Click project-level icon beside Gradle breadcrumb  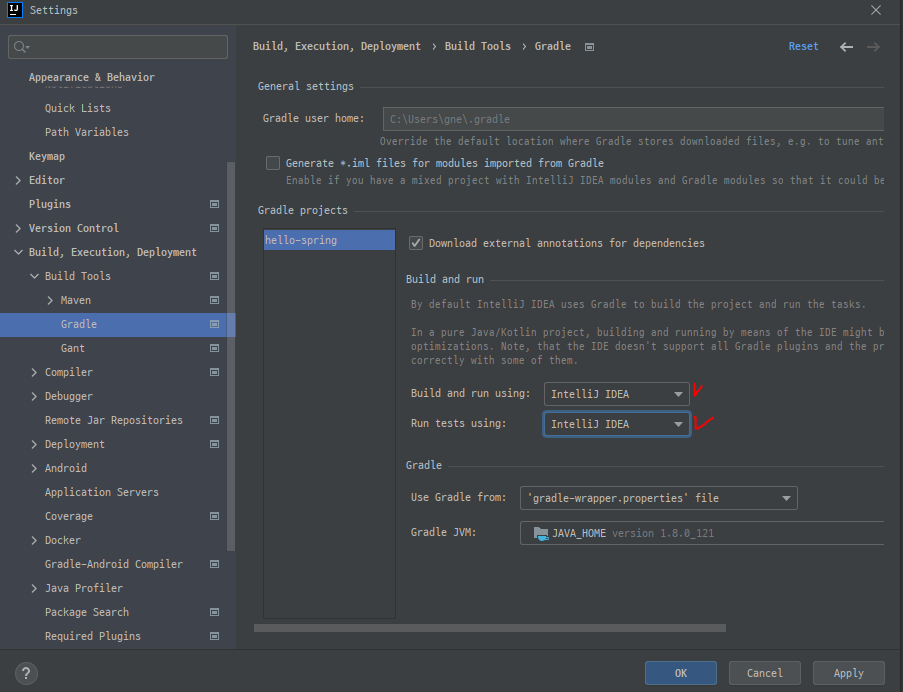pos(589,47)
